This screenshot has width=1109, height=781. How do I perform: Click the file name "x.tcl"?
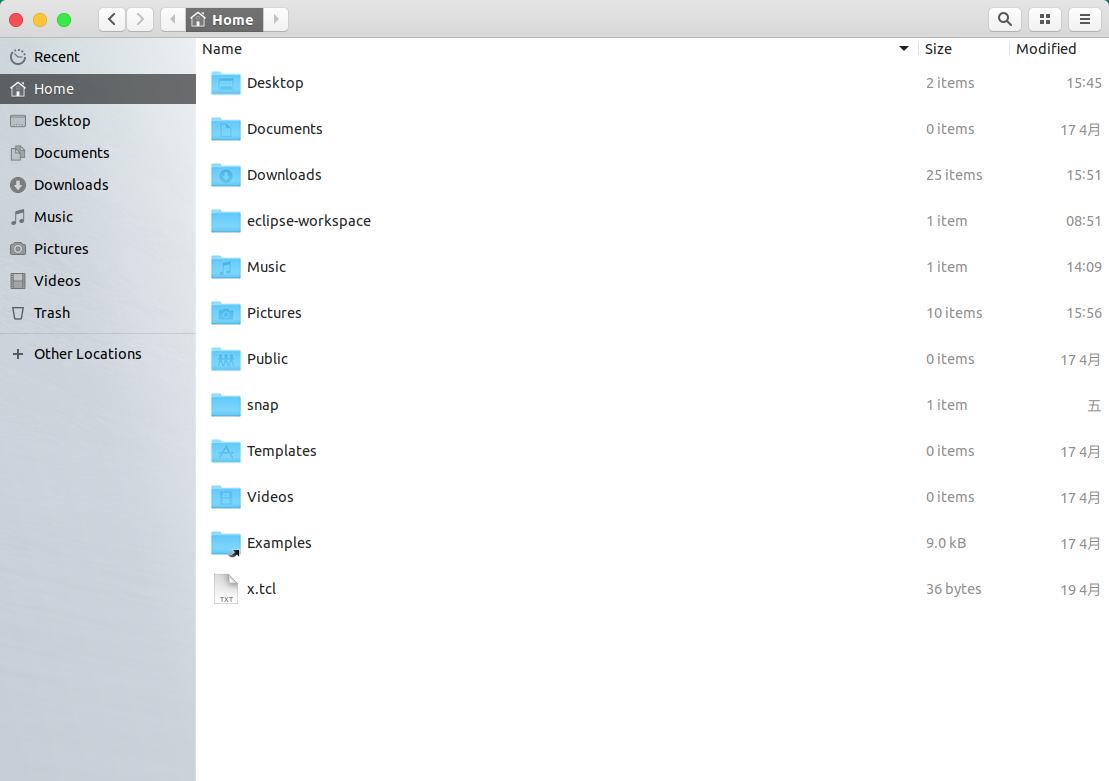261,589
